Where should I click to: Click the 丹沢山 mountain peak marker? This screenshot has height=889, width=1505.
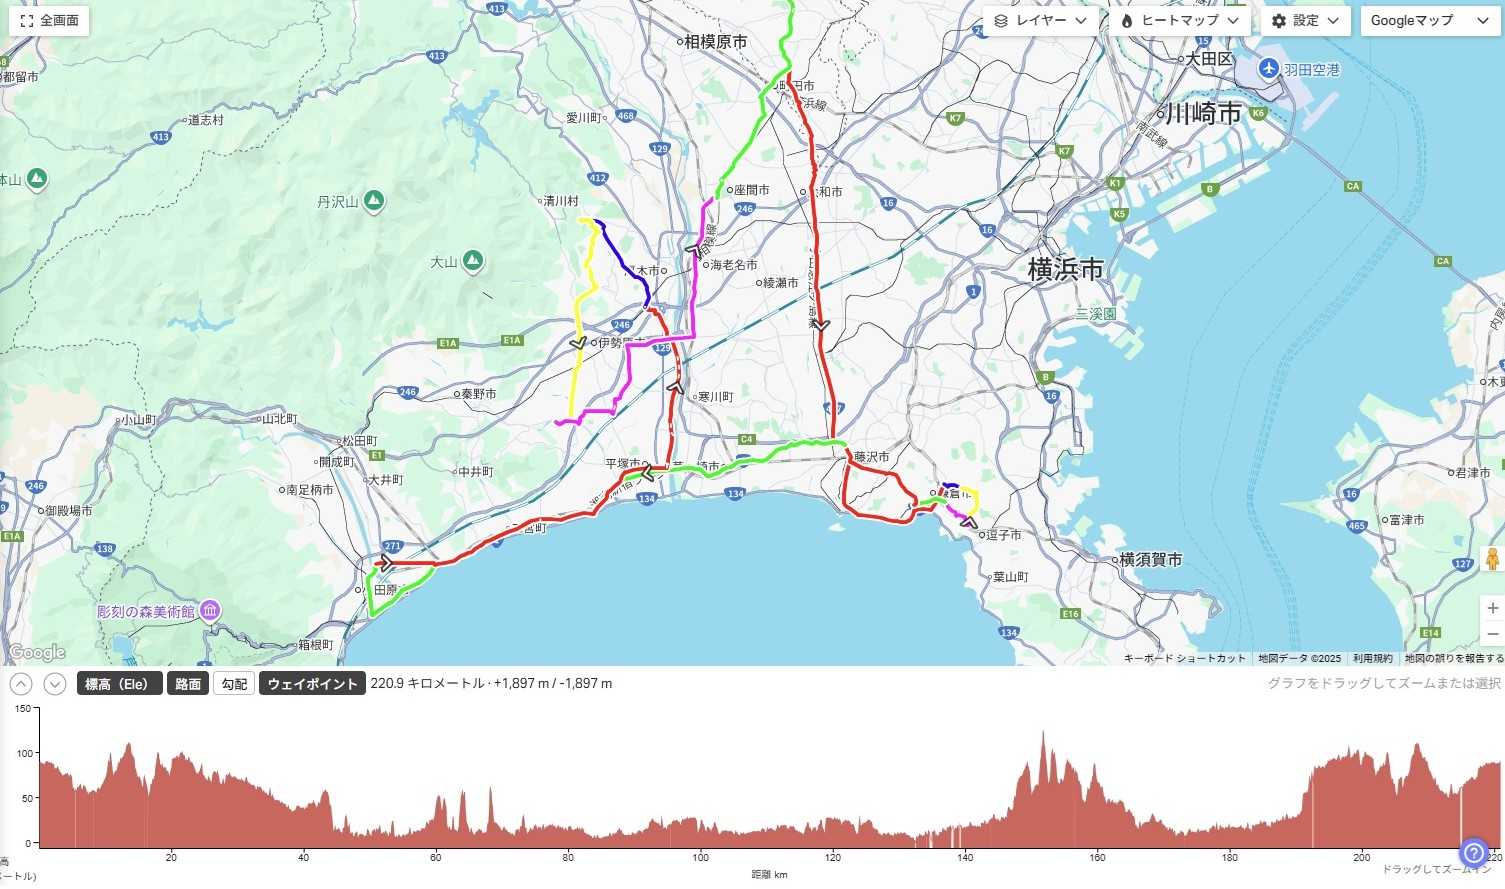point(373,201)
